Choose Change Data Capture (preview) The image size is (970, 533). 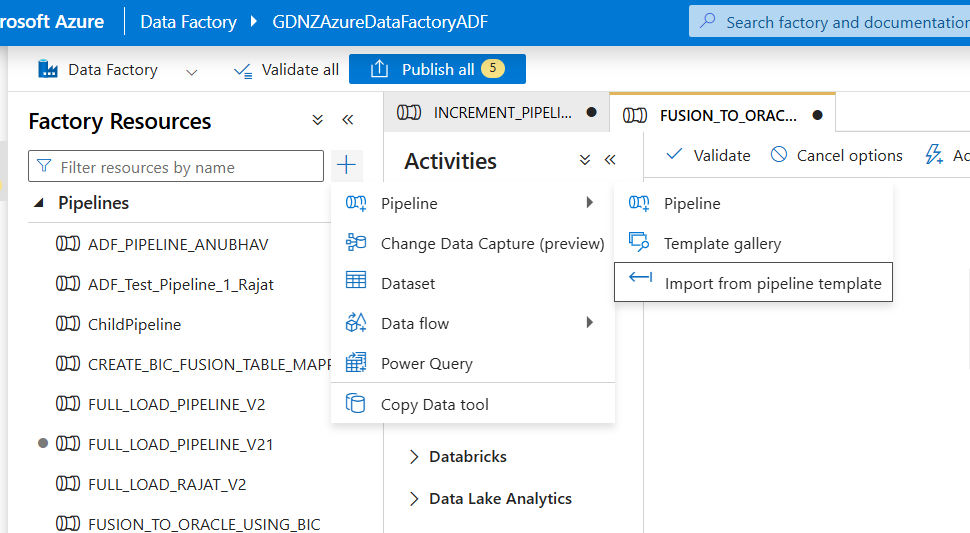click(473, 243)
